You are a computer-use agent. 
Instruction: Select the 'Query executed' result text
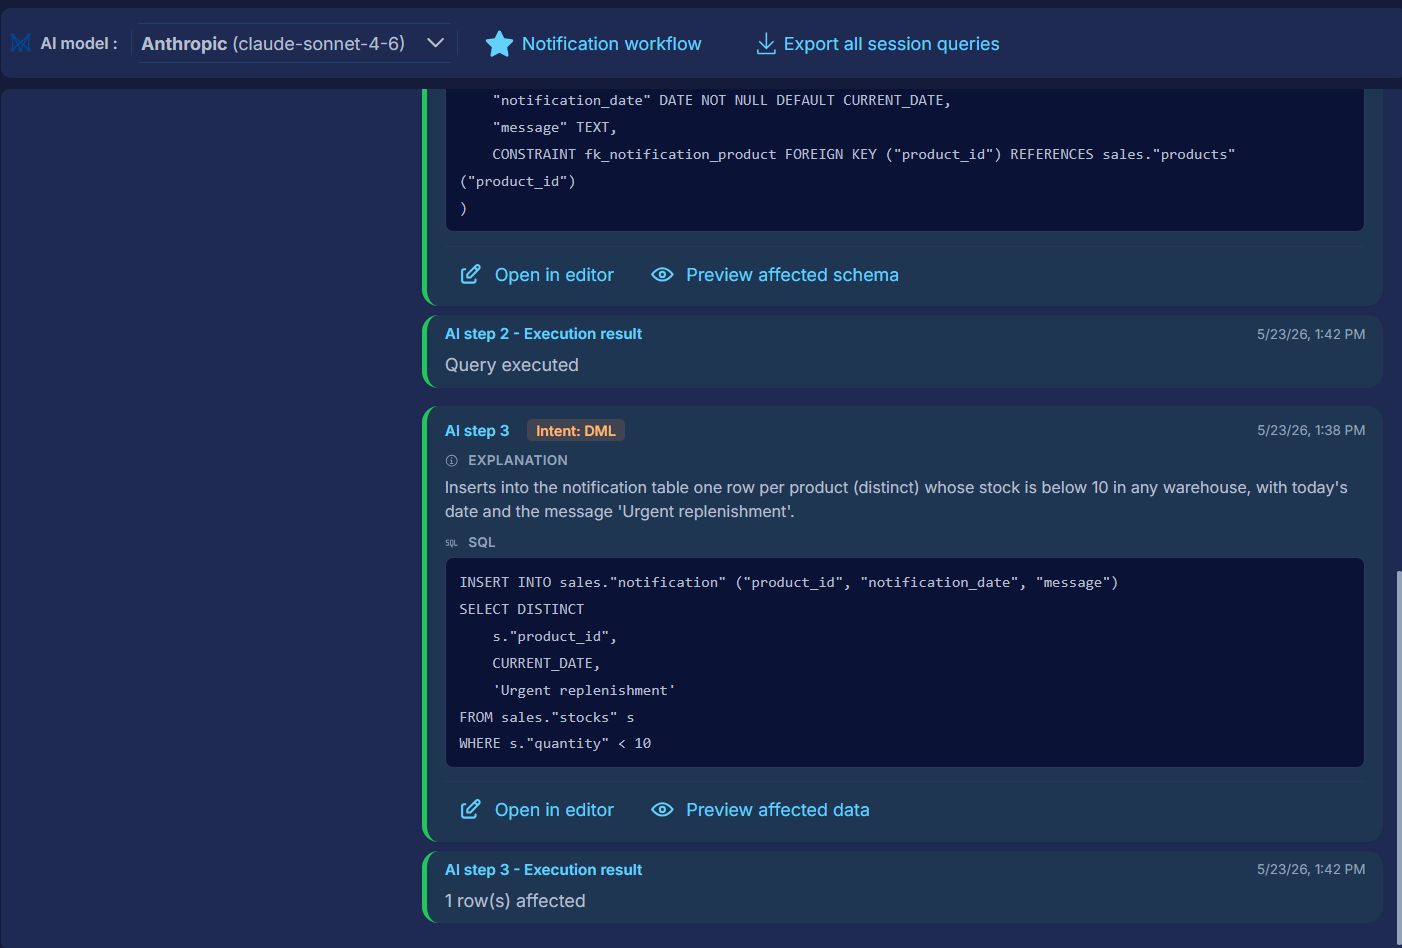click(x=512, y=365)
